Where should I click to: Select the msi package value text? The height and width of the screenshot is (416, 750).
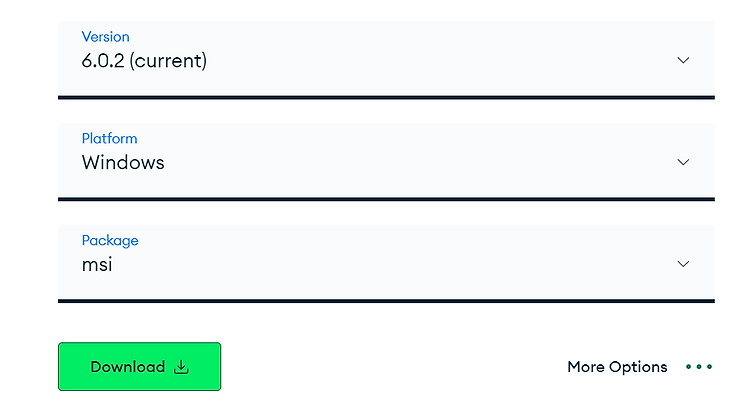coord(97,264)
